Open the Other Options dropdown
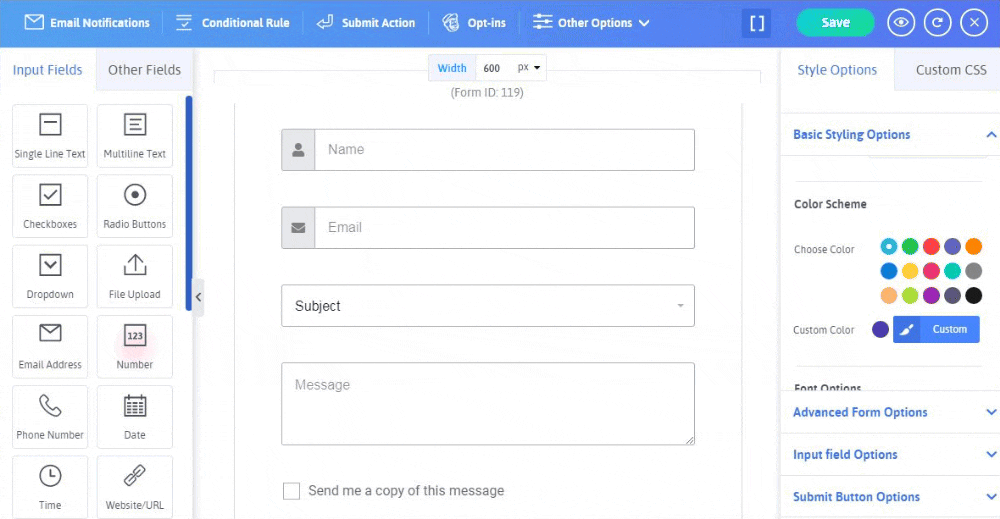1000x519 pixels. click(591, 23)
